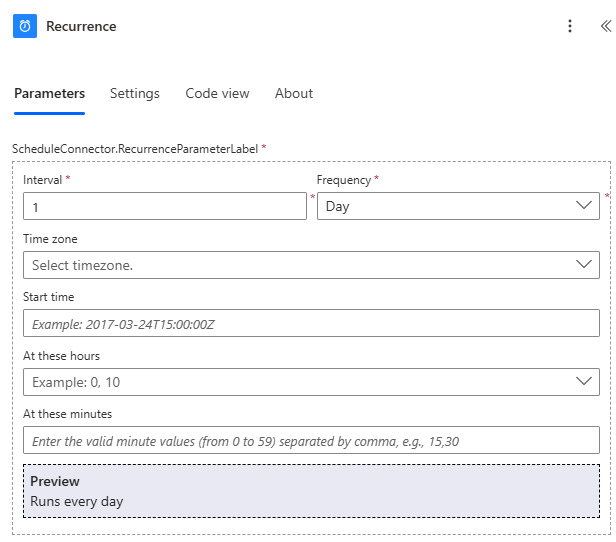This screenshot has width=616, height=542.
Task: Click the Time zone chevron arrow
Action: 584,265
